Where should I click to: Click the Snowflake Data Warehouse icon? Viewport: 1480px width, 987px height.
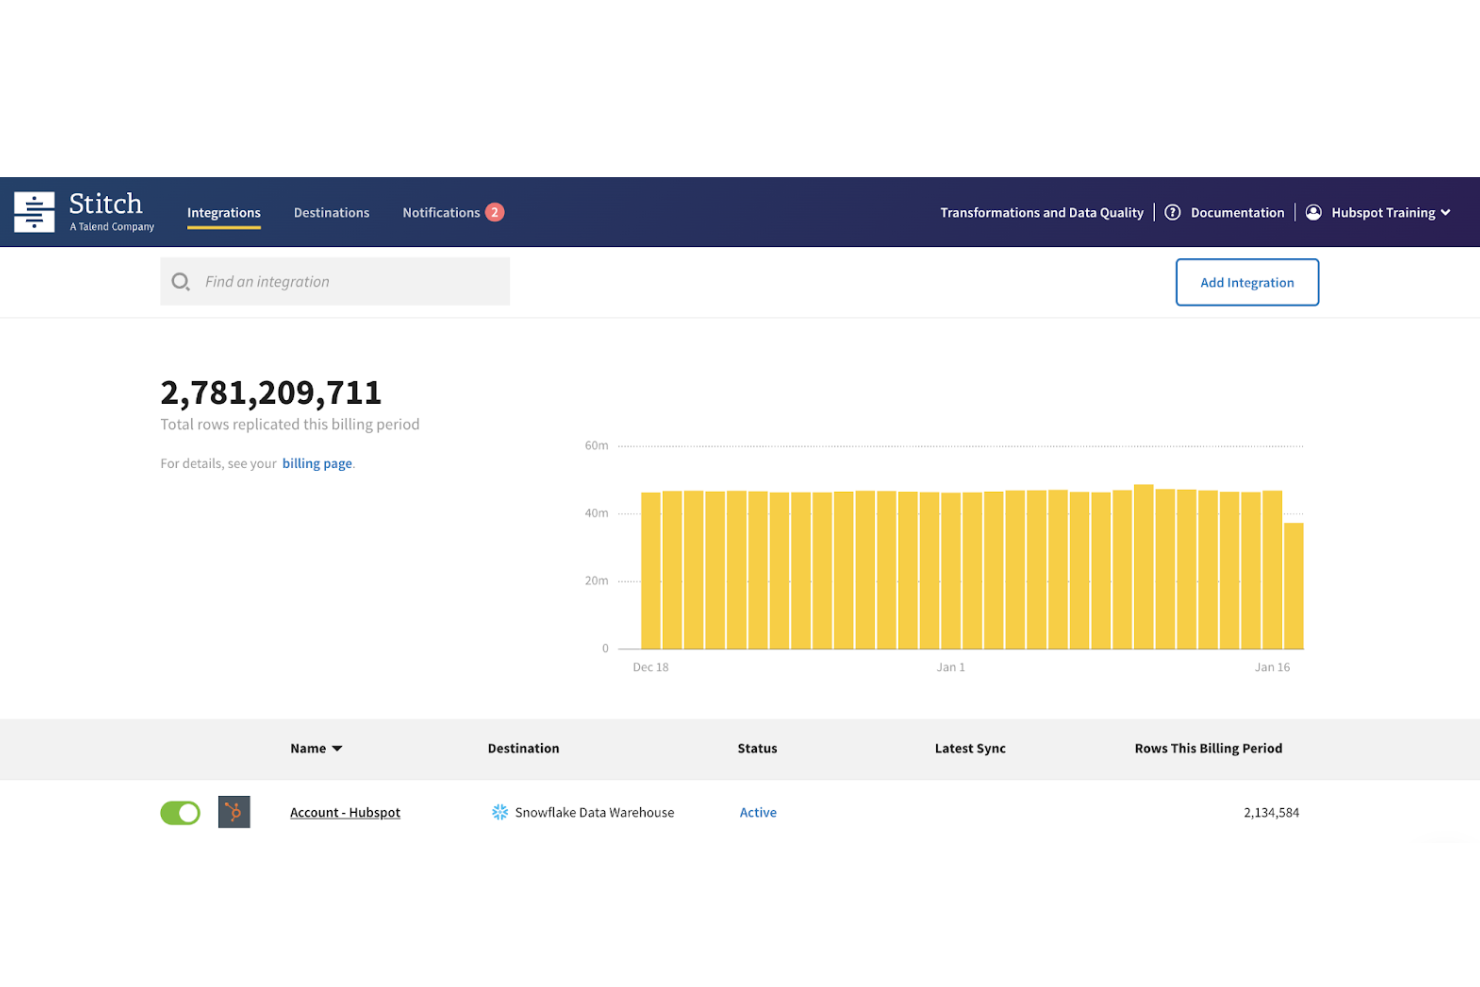499,812
